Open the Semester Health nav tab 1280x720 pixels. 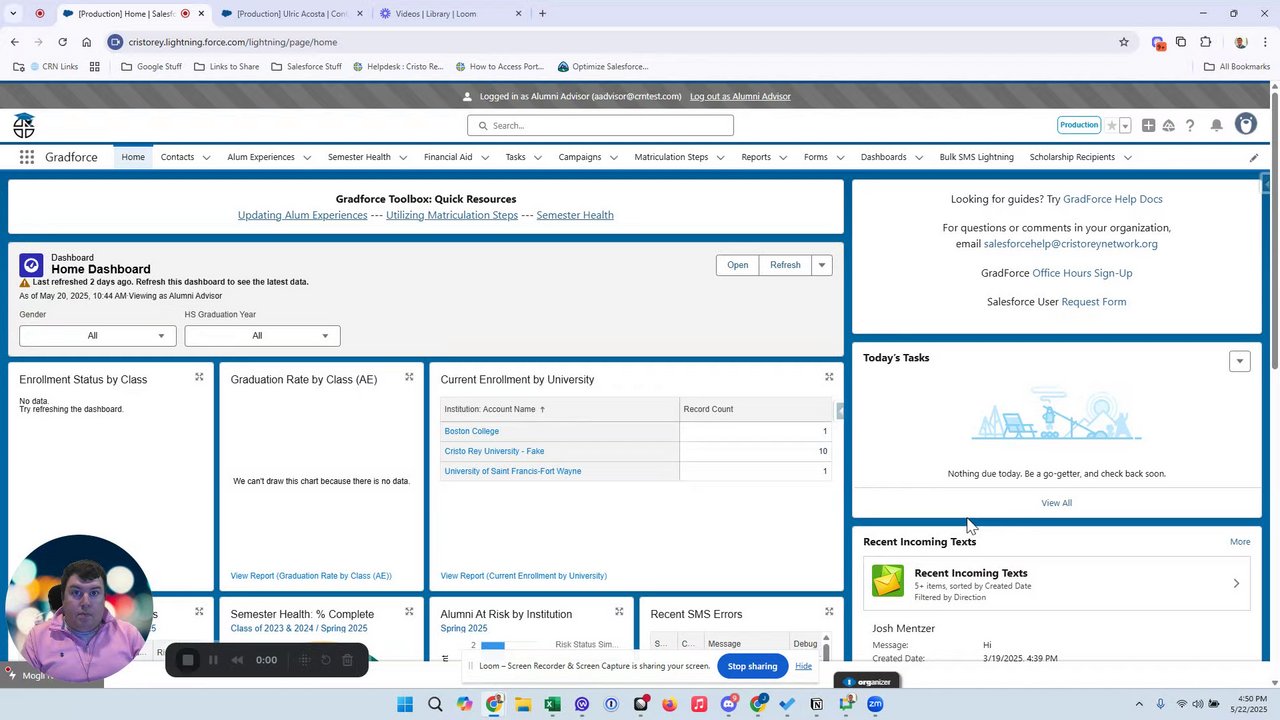pyautogui.click(x=359, y=157)
